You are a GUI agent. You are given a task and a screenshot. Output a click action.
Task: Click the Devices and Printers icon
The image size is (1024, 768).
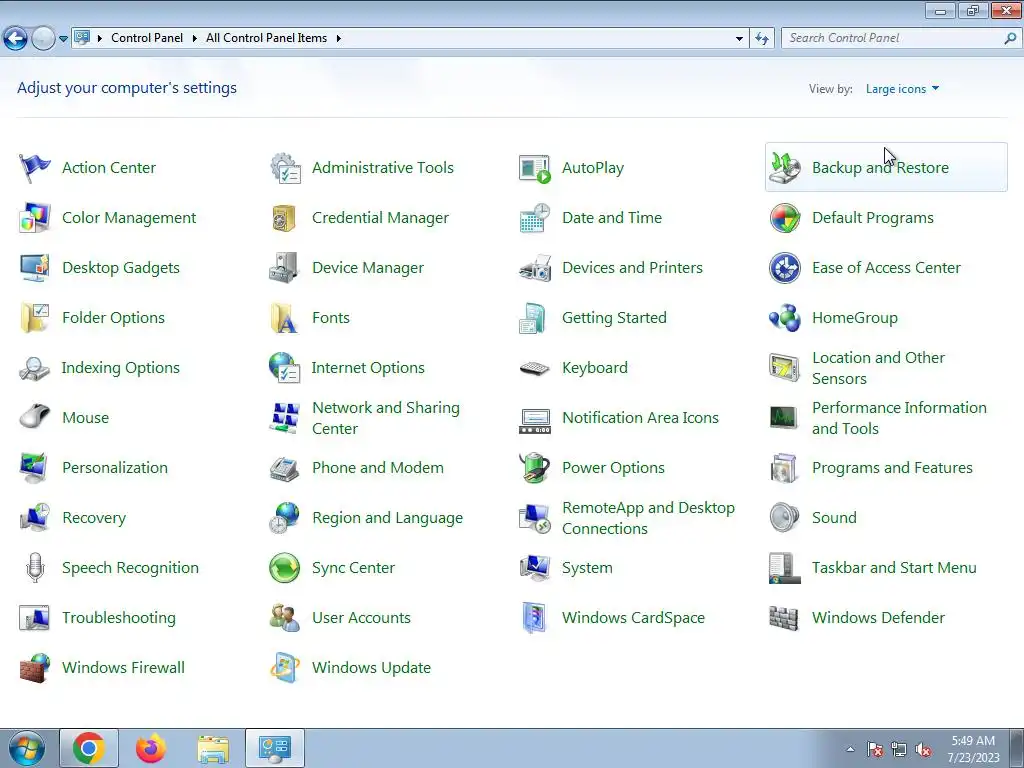[535, 268]
